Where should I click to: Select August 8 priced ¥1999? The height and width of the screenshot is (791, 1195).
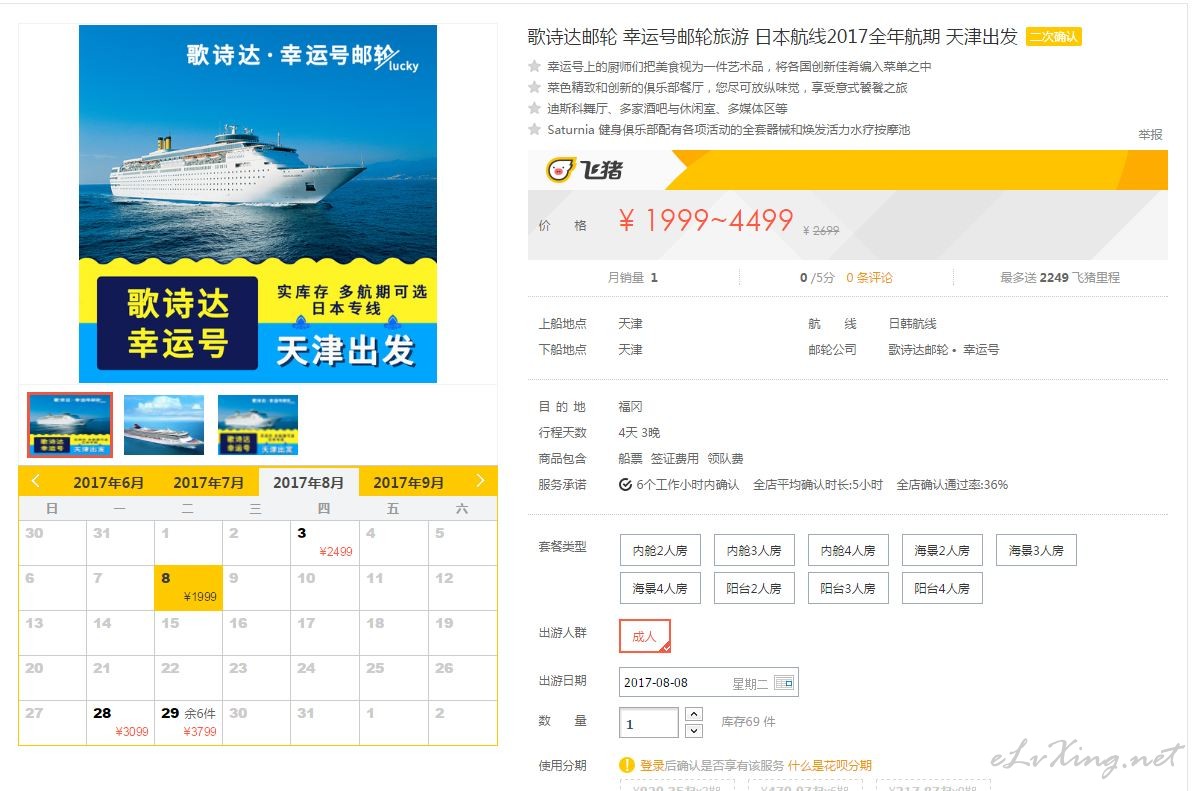(x=188, y=588)
